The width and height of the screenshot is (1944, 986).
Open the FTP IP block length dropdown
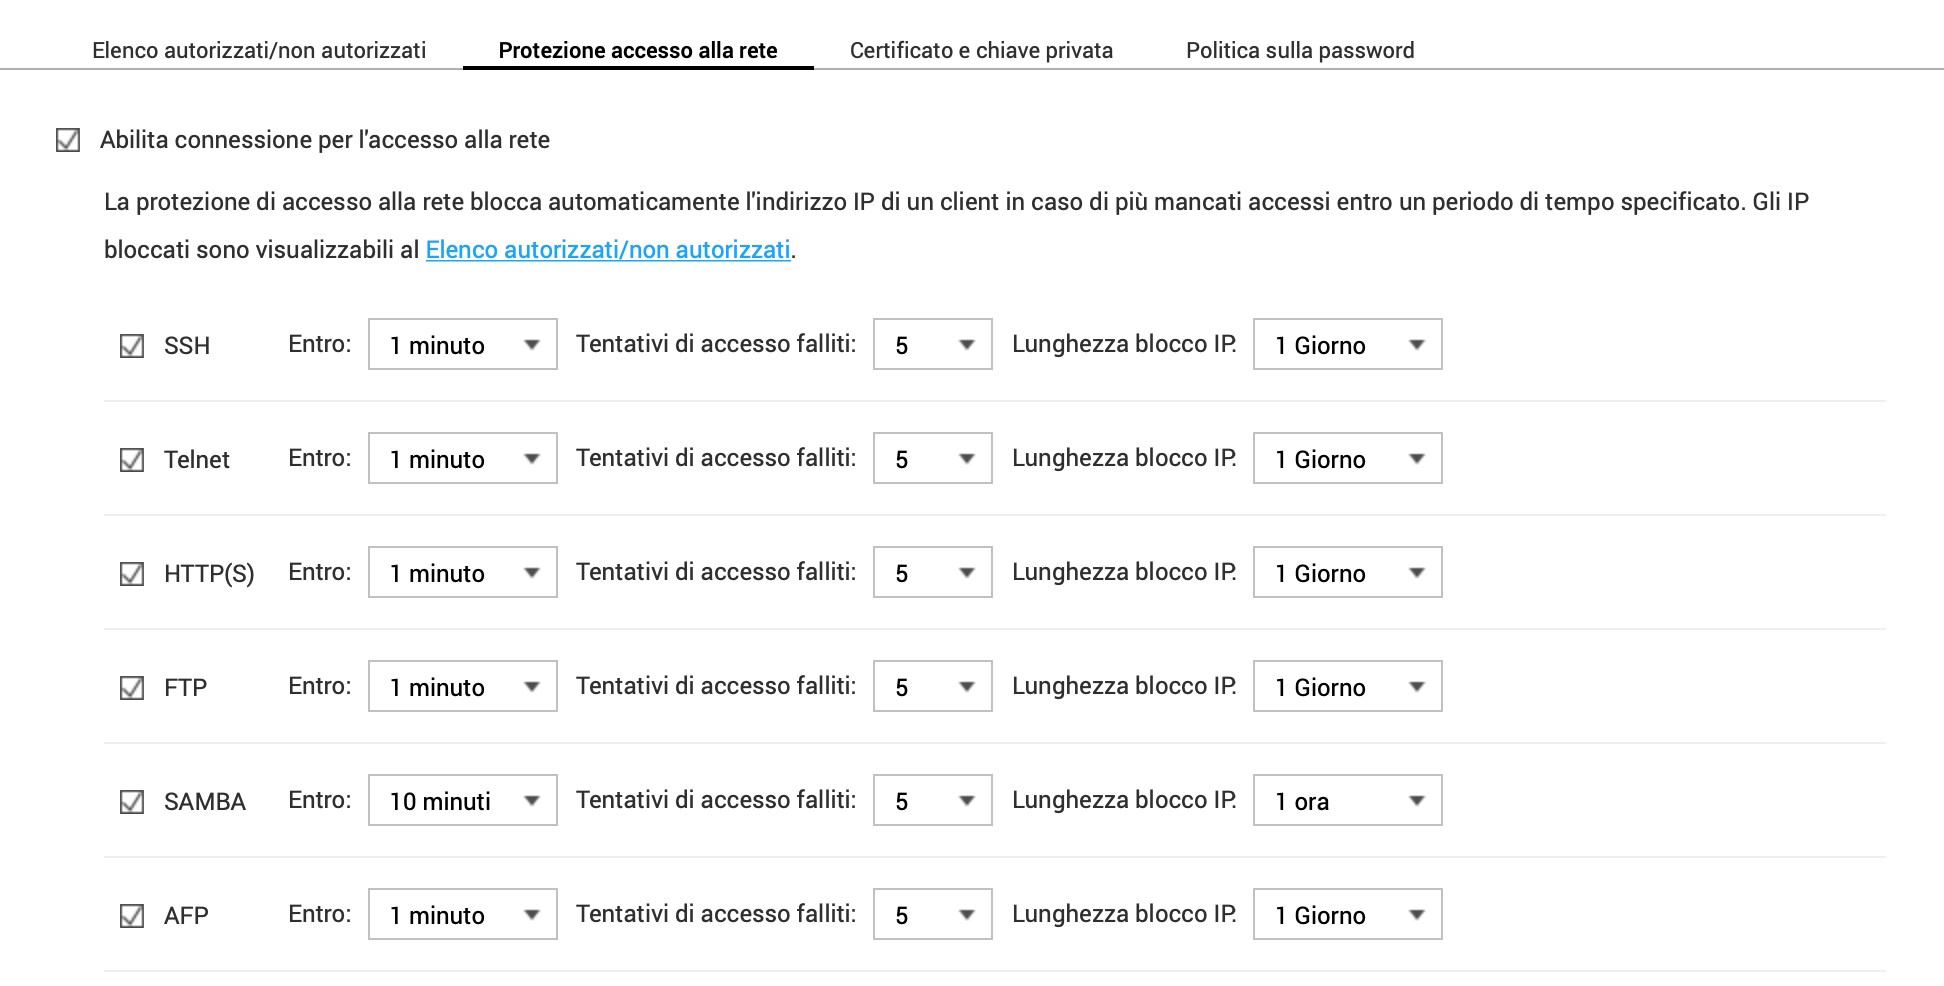[1348, 686]
